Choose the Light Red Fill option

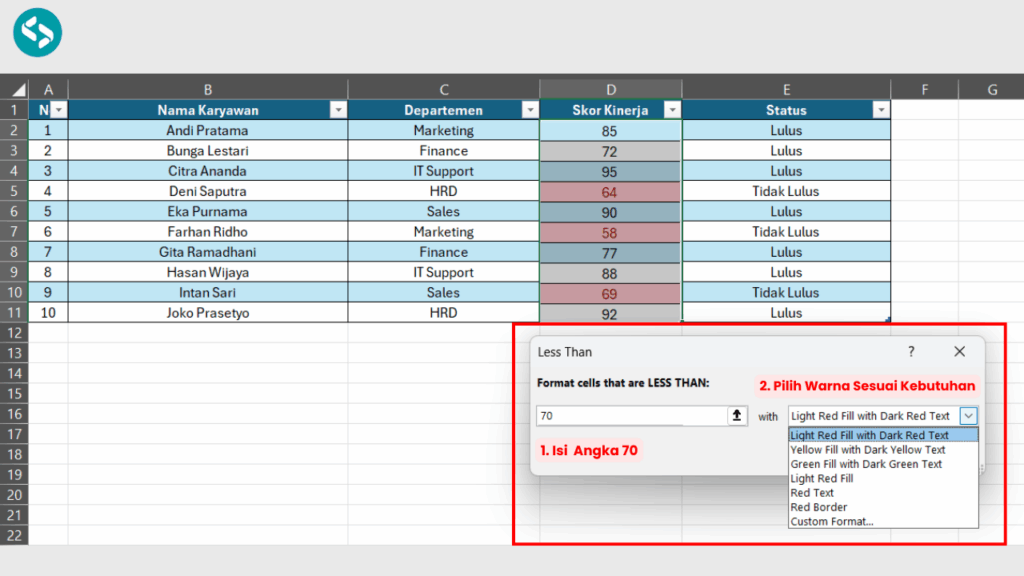(x=822, y=479)
